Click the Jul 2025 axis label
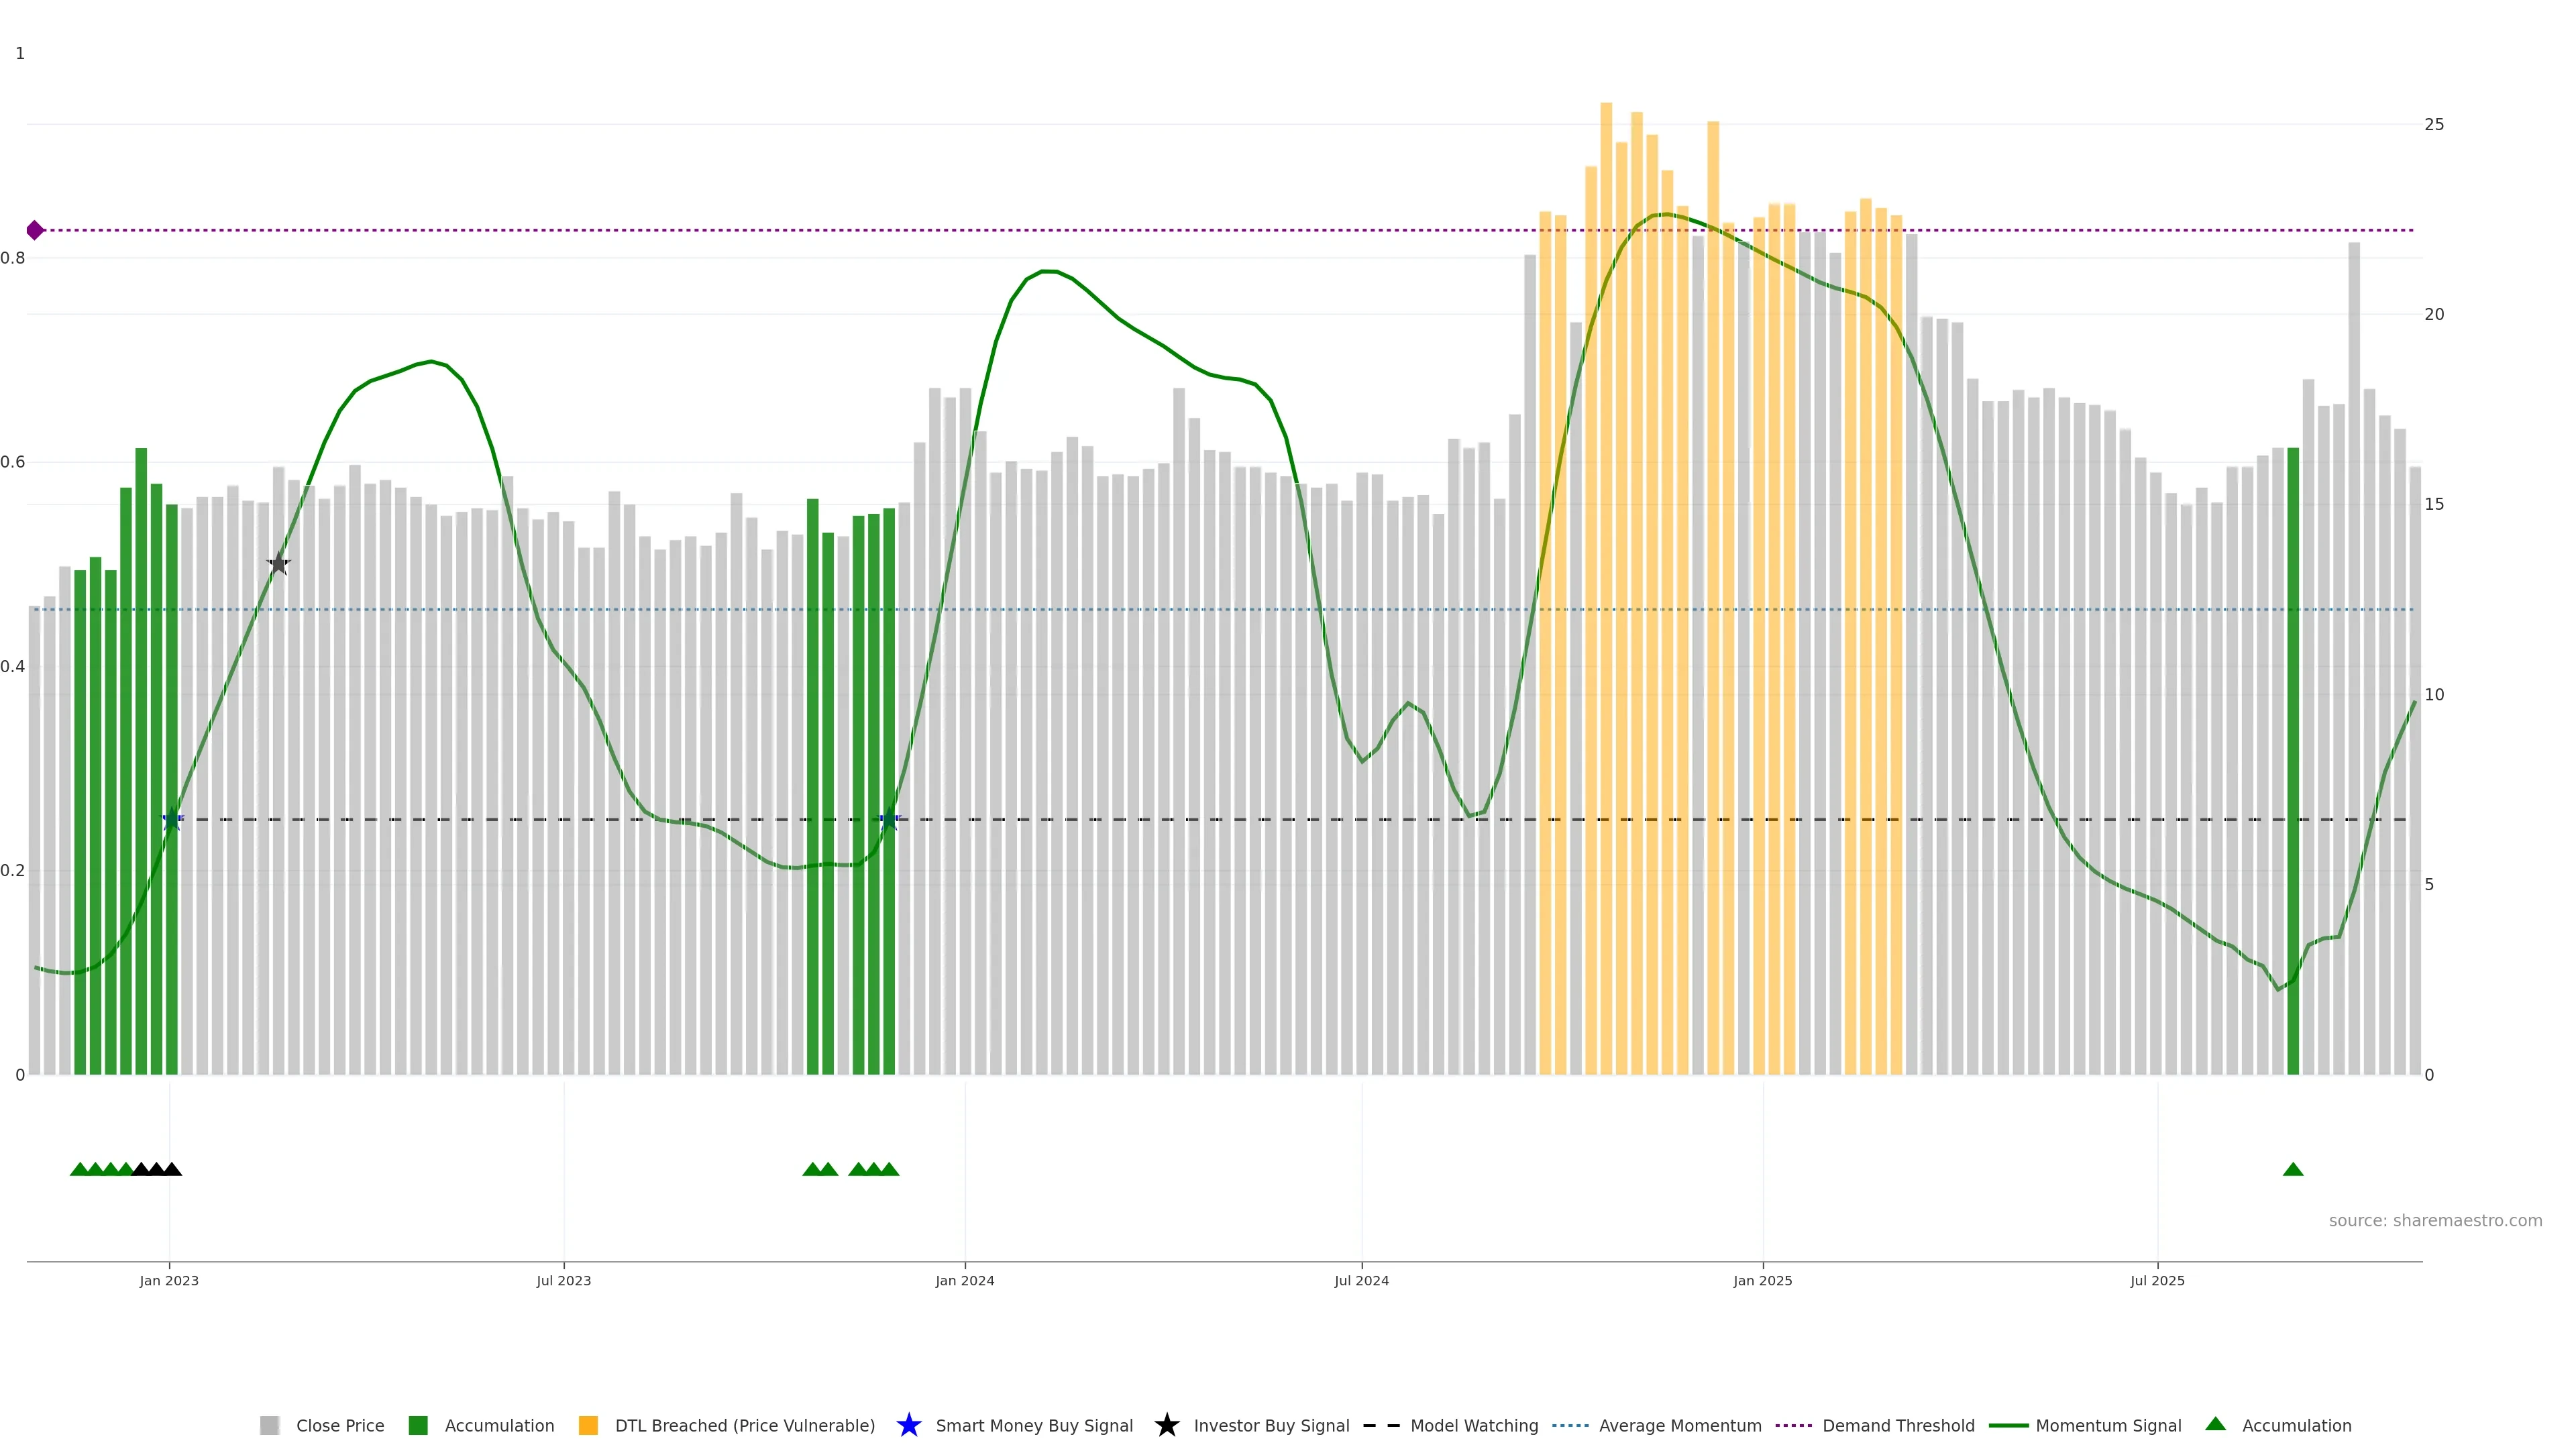The height and width of the screenshot is (1449, 2576). [2157, 1281]
